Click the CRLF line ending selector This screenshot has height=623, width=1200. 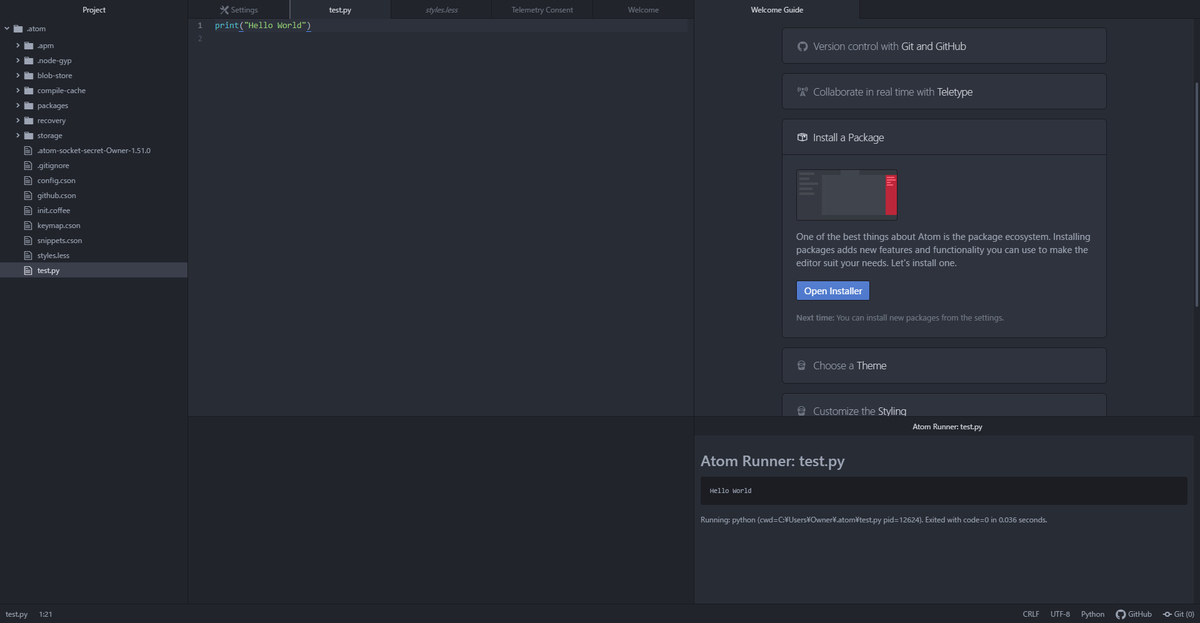(x=1030, y=614)
